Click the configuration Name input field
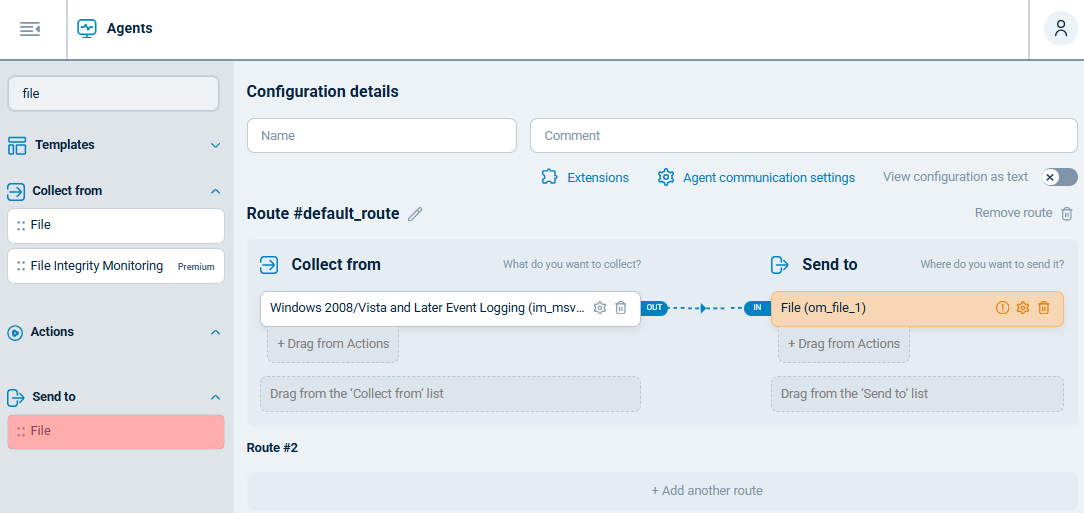This screenshot has width=1084, height=513. click(381, 136)
